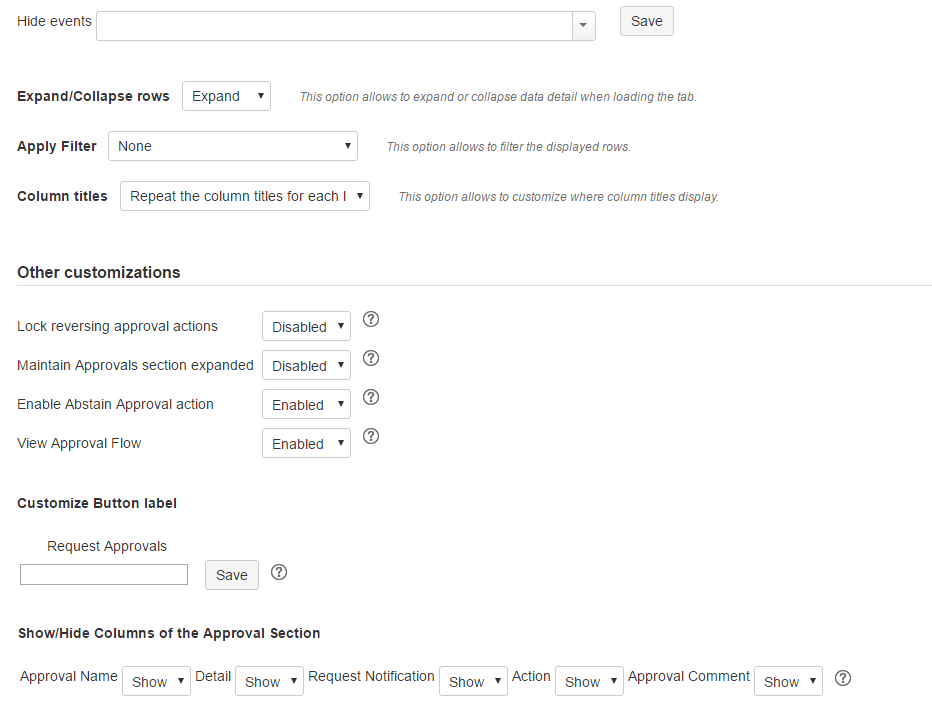
Task: Change Maintain Approvals section expanded setting
Action: pos(306,365)
